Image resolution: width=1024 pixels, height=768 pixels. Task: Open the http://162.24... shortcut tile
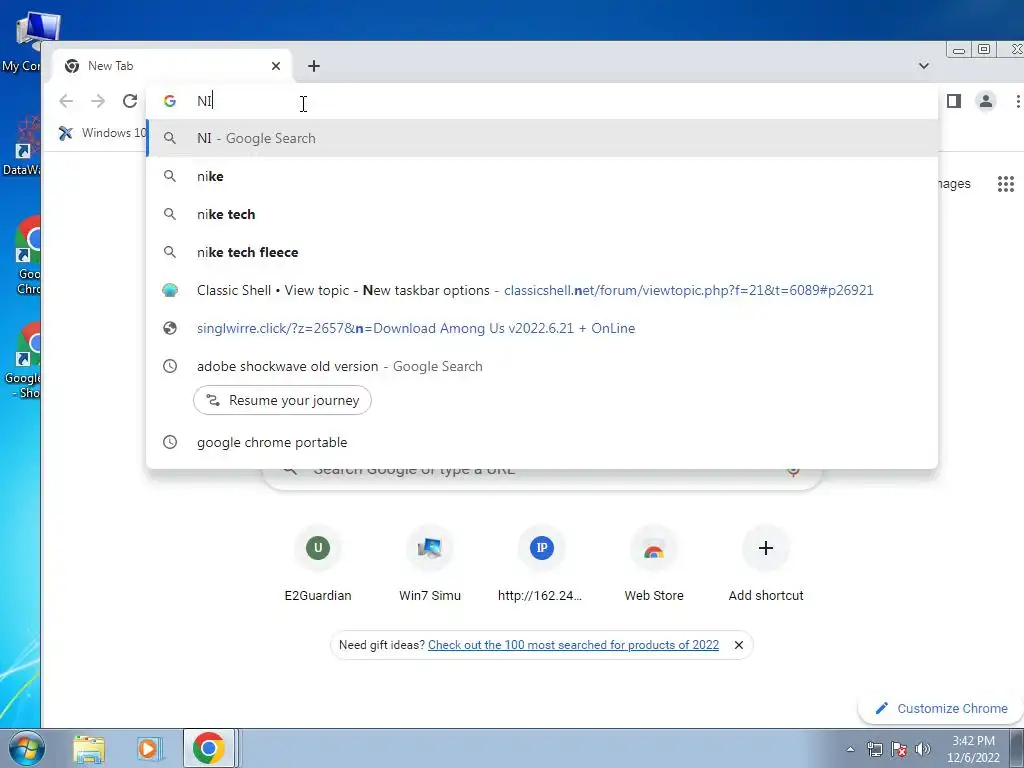point(541,565)
